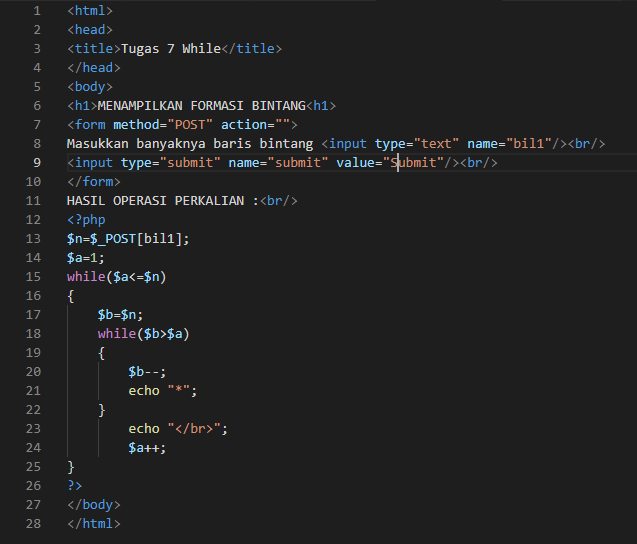Click the name value "bil1" on line 8
637x544 pixels.
[x=529, y=144]
